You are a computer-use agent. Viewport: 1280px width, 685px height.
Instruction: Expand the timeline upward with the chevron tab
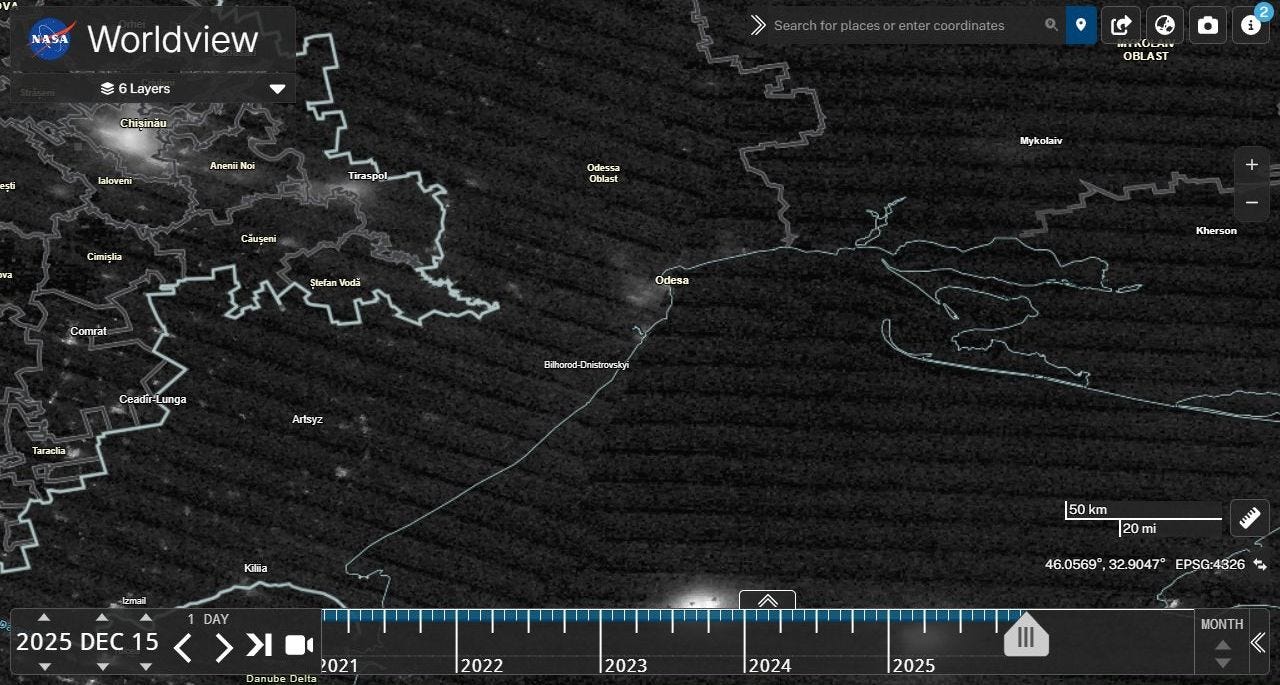pyautogui.click(x=767, y=600)
